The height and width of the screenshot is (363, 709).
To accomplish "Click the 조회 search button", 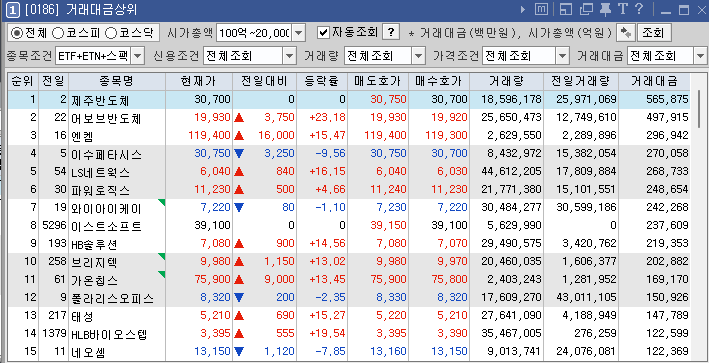I will click(654, 33).
